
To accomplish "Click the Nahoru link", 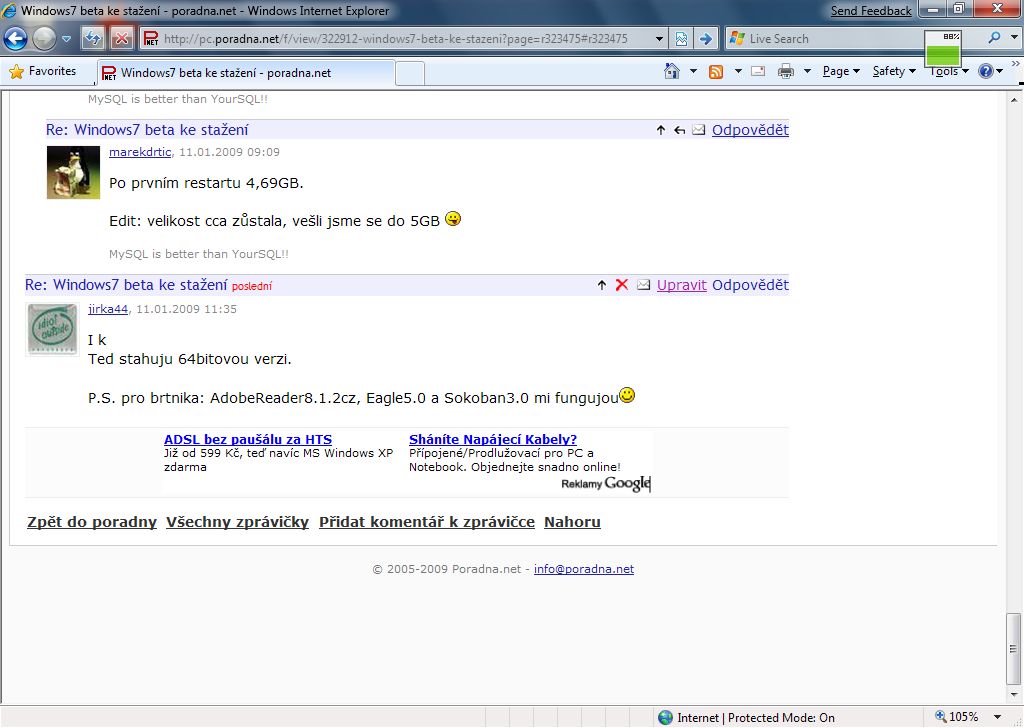I will 572,522.
